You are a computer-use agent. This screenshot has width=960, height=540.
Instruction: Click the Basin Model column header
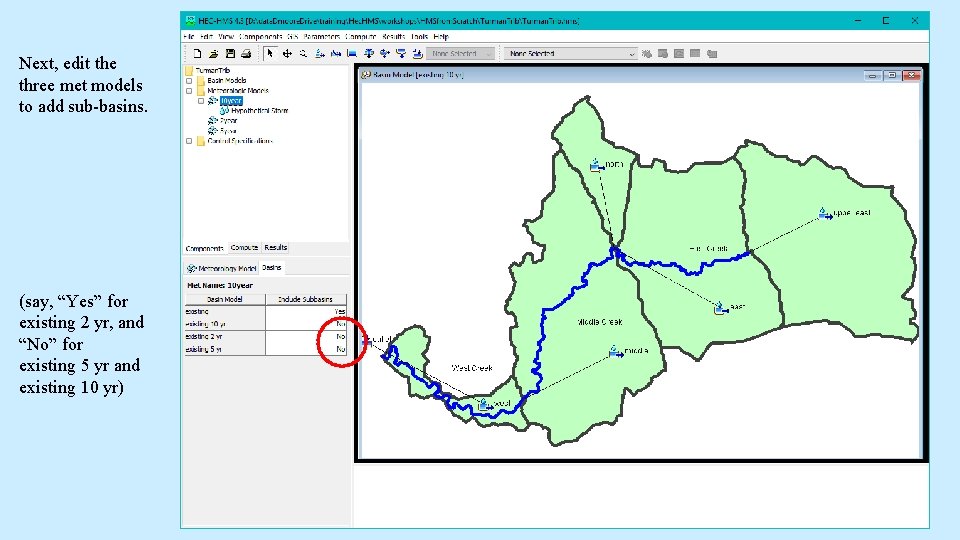point(225,299)
